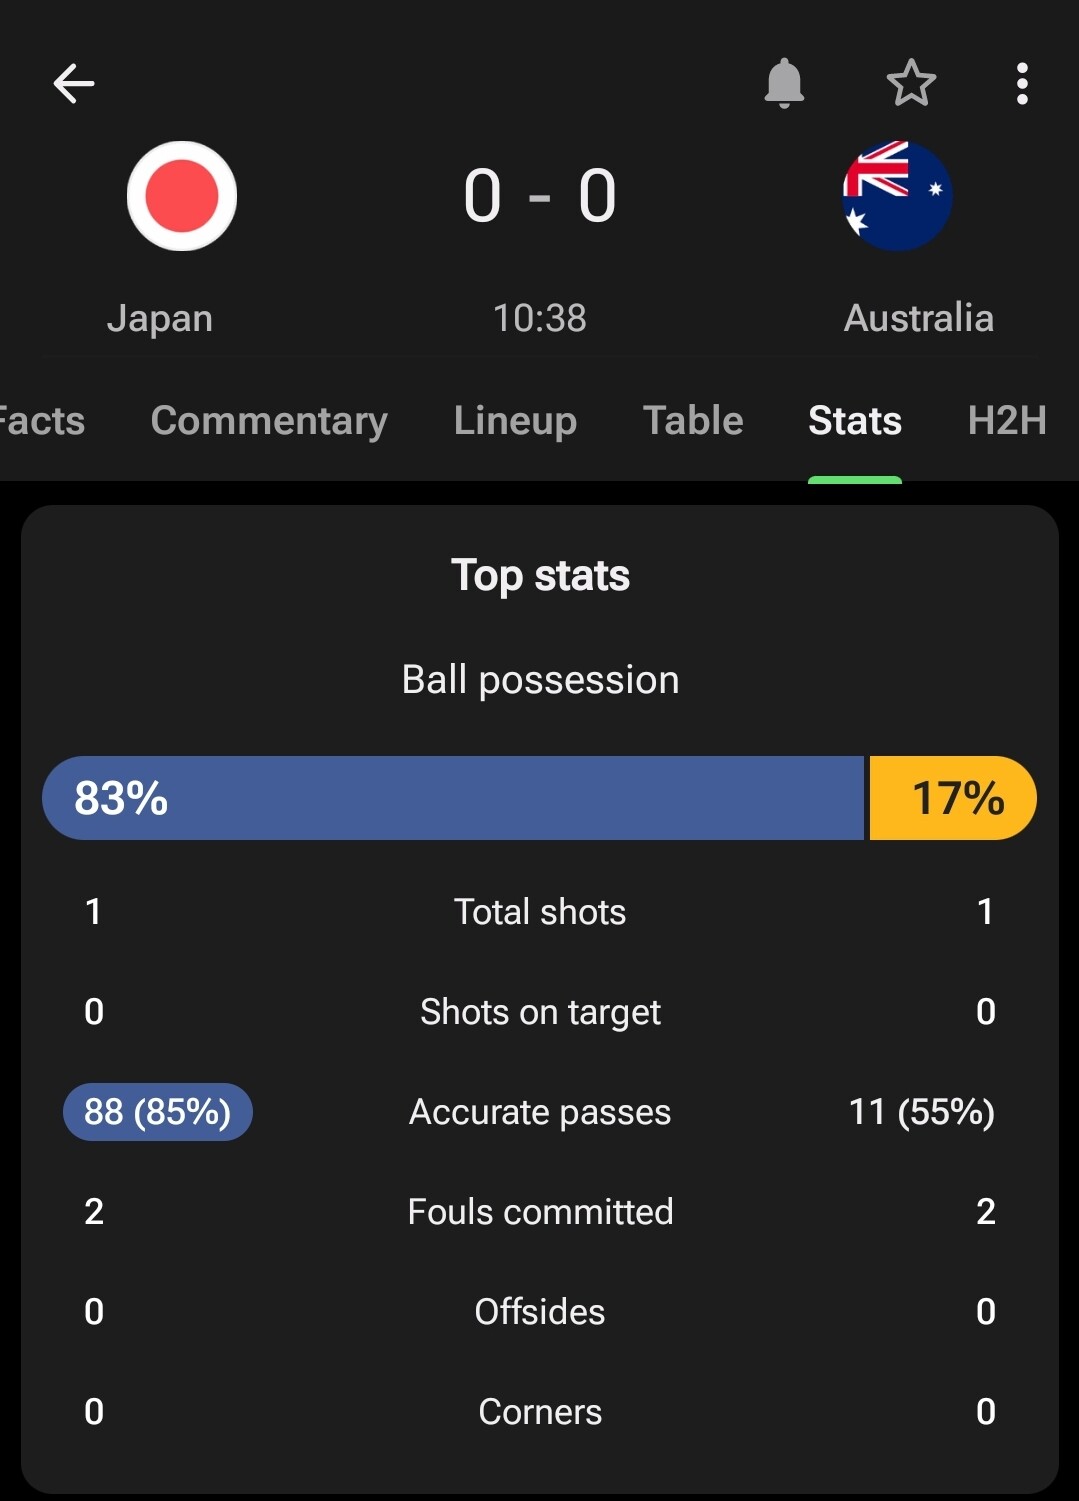Go back using the arrow icon

coord(74,83)
